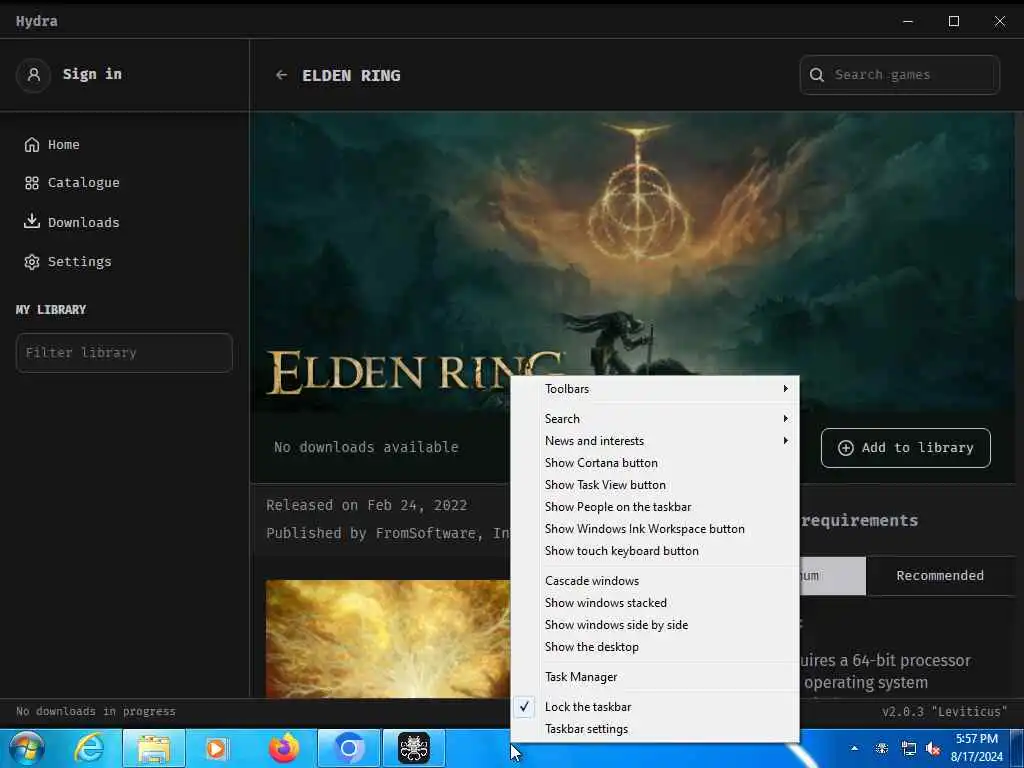Click the Home house icon in sidebar

31,144
